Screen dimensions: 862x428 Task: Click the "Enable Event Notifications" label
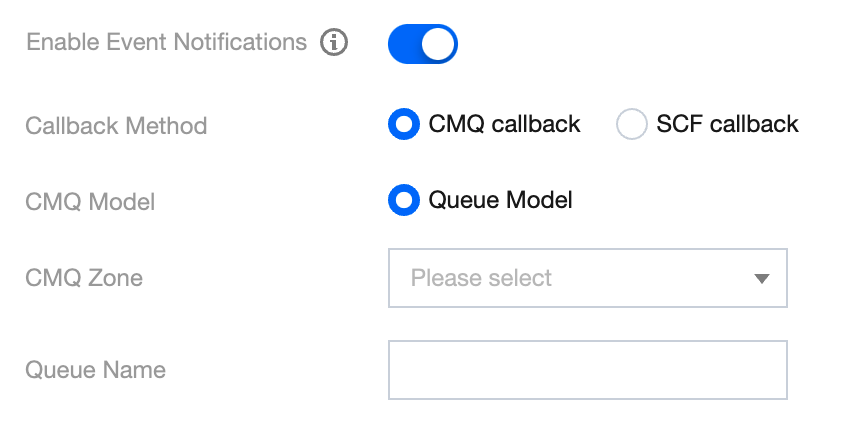(x=166, y=43)
